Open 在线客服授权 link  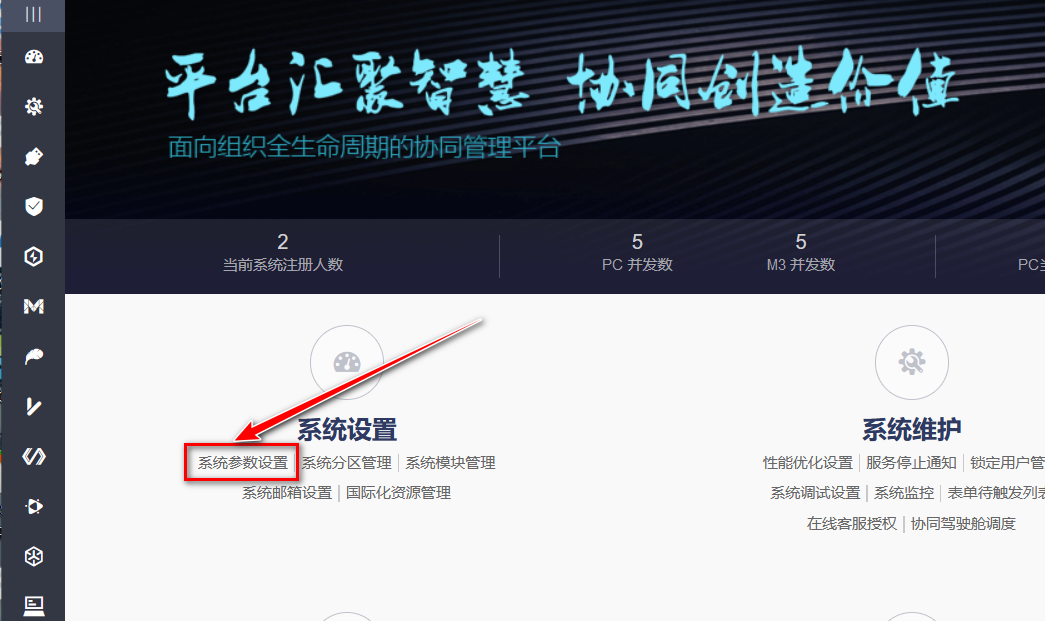click(852, 524)
